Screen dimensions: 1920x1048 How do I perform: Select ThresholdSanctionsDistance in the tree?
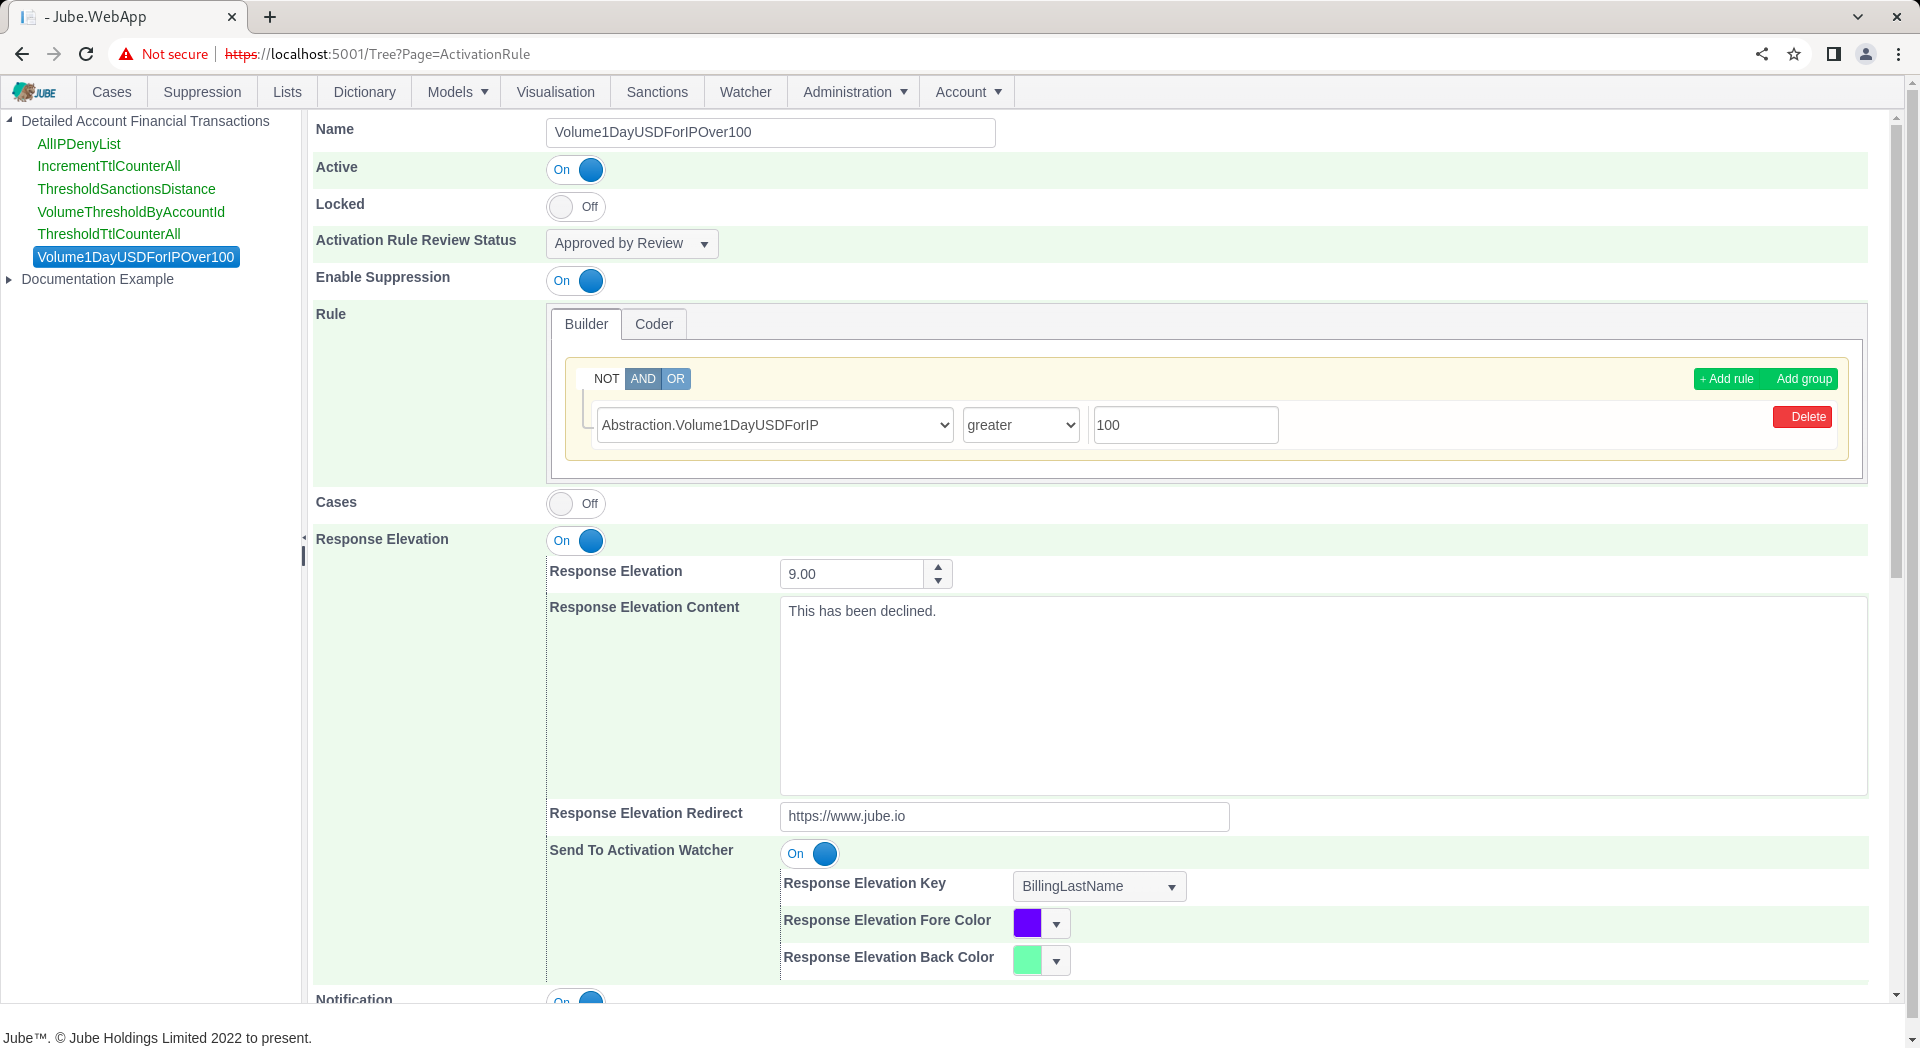(x=126, y=189)
